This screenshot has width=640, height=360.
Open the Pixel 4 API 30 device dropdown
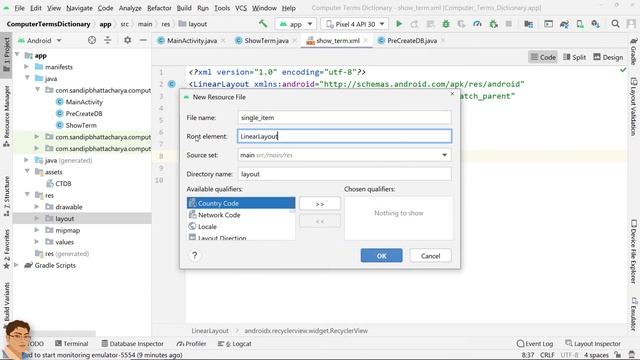point(355,24)
